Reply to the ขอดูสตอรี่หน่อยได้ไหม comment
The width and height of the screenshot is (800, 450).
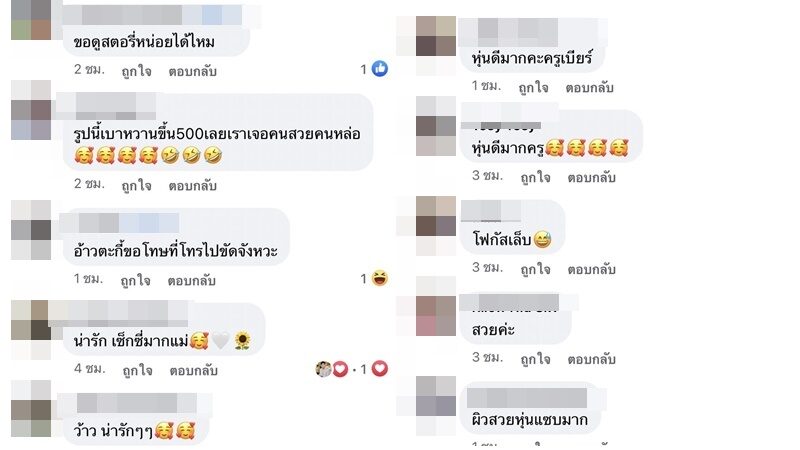click(192, 71)
